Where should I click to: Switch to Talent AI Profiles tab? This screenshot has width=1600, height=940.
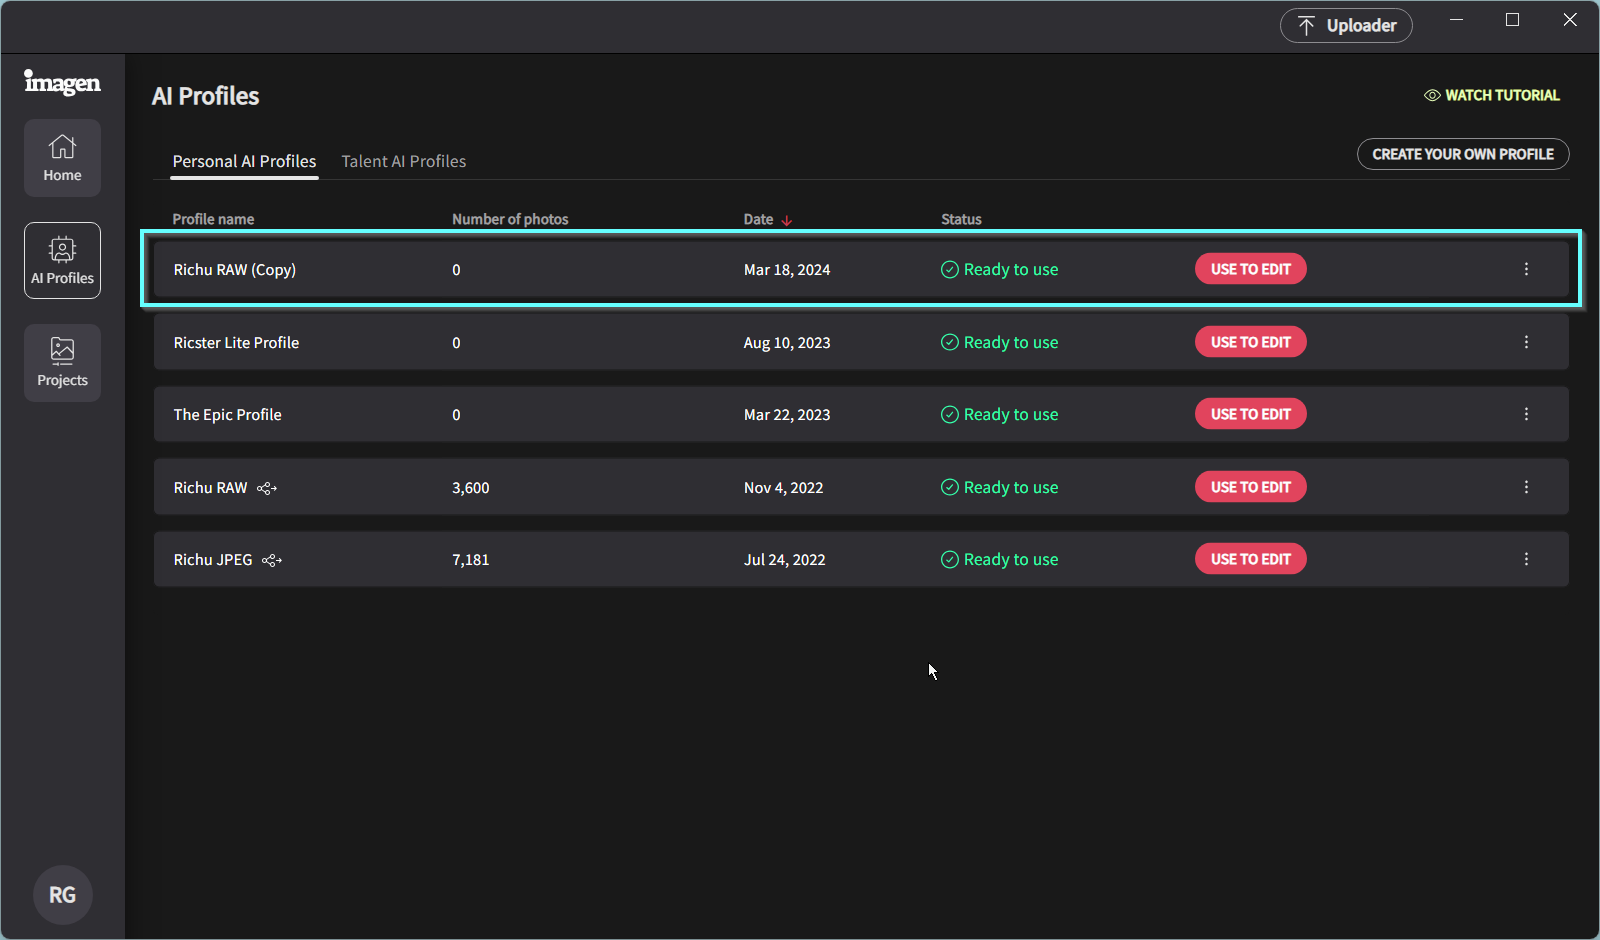[404, 161]
